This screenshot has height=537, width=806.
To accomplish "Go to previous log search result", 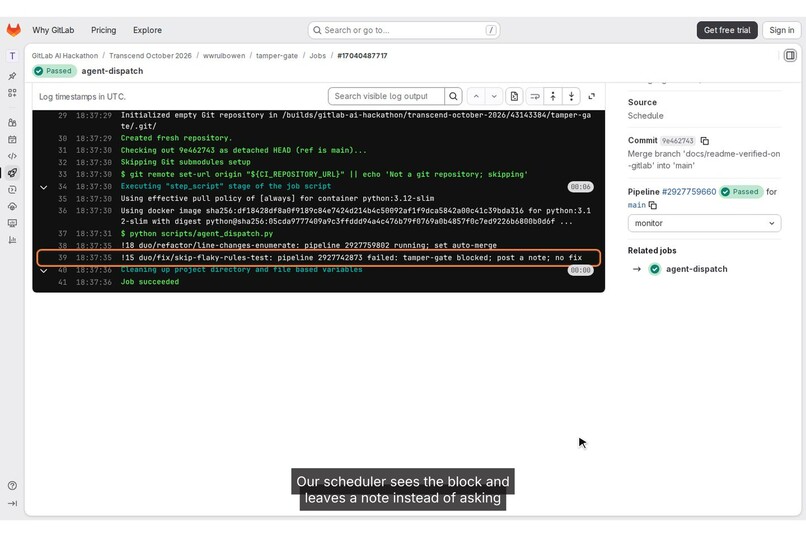I will 476,96.
